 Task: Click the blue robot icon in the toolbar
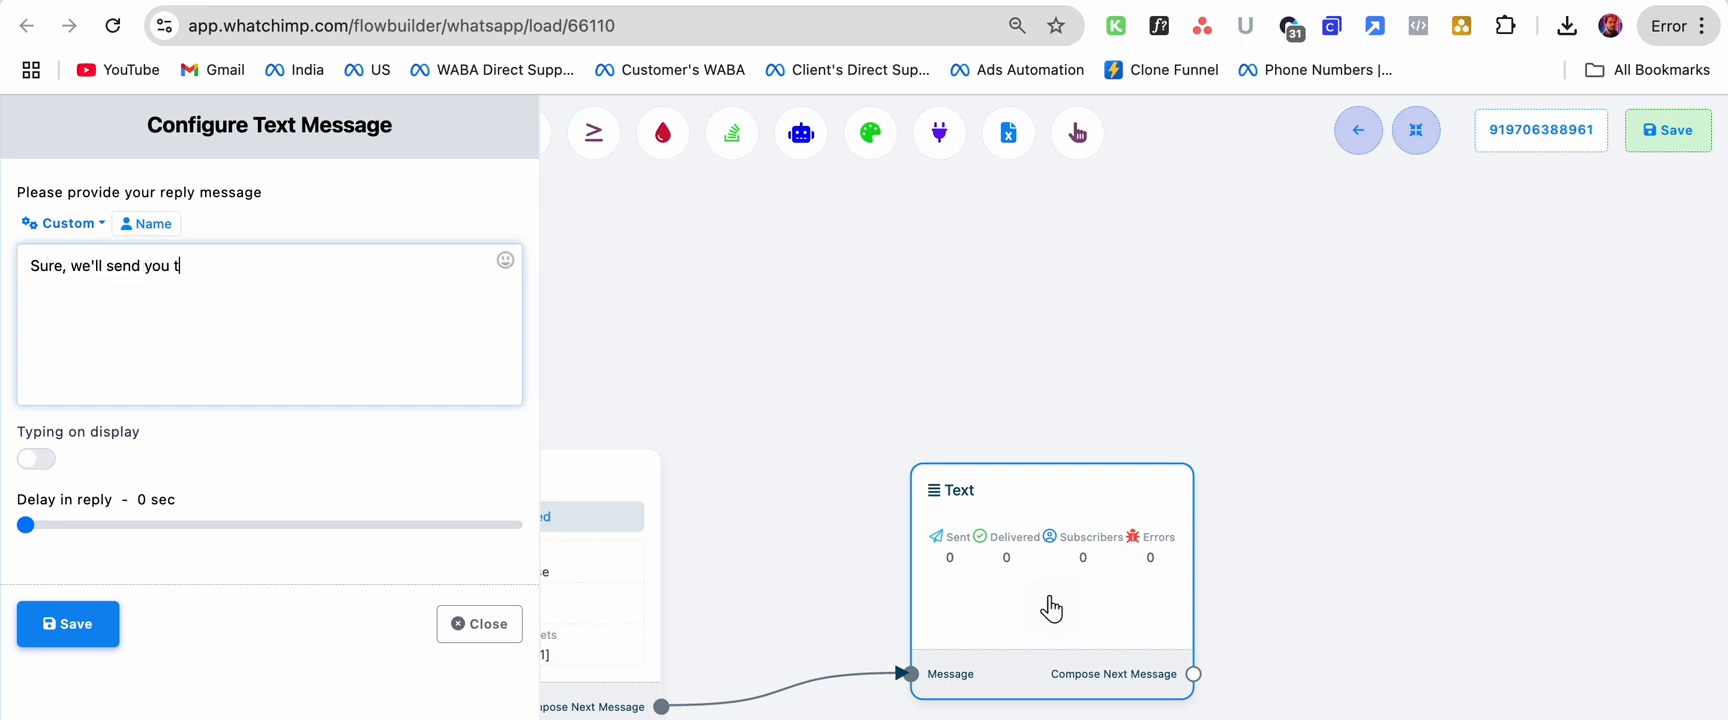point(801,132)
